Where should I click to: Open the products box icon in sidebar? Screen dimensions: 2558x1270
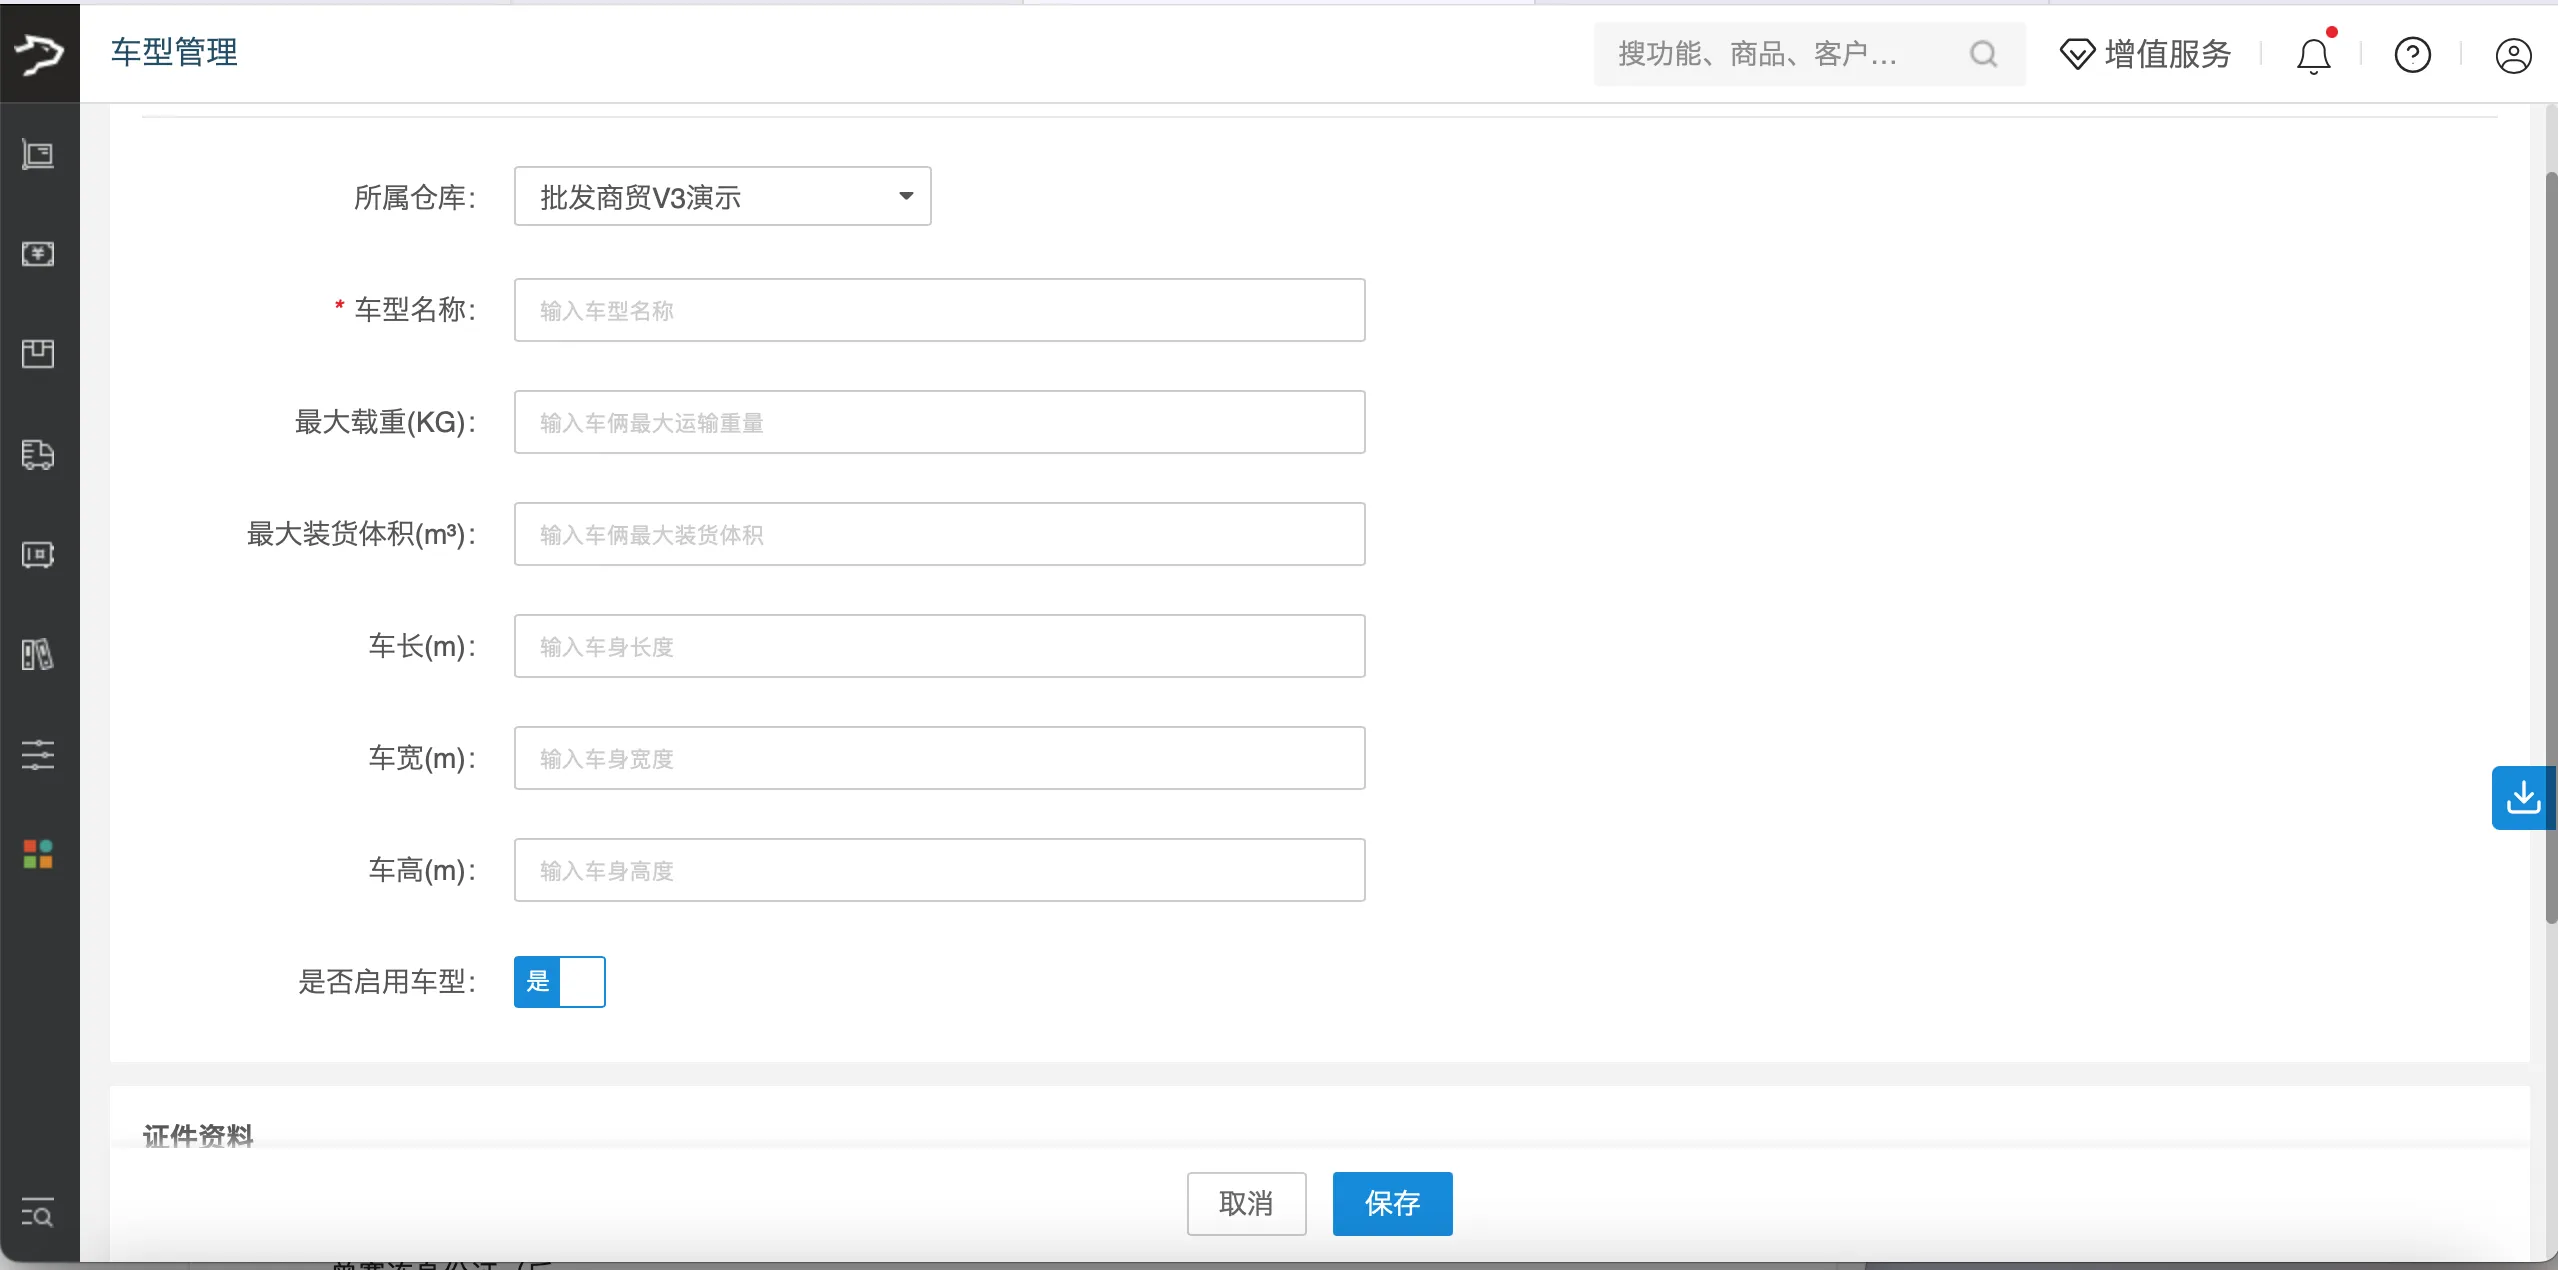coord(38,355)
